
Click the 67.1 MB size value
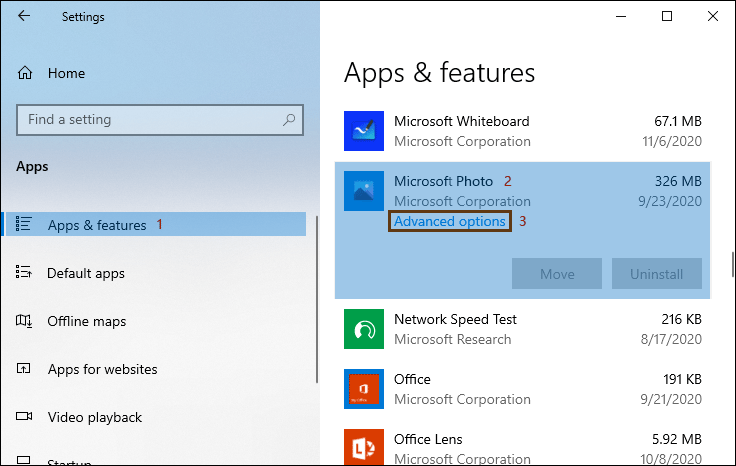[x=678, y=122]
